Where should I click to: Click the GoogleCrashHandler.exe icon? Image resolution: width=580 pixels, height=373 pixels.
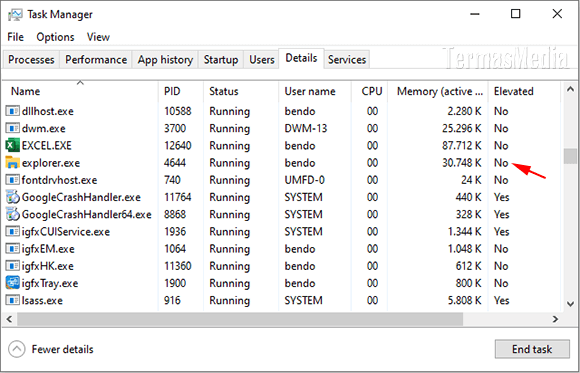click(x=12, y=197)
